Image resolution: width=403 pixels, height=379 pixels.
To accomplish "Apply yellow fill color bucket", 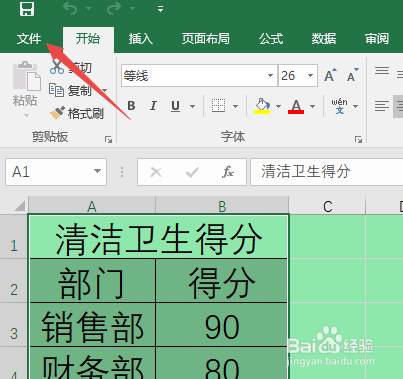I will pos(262,106).
